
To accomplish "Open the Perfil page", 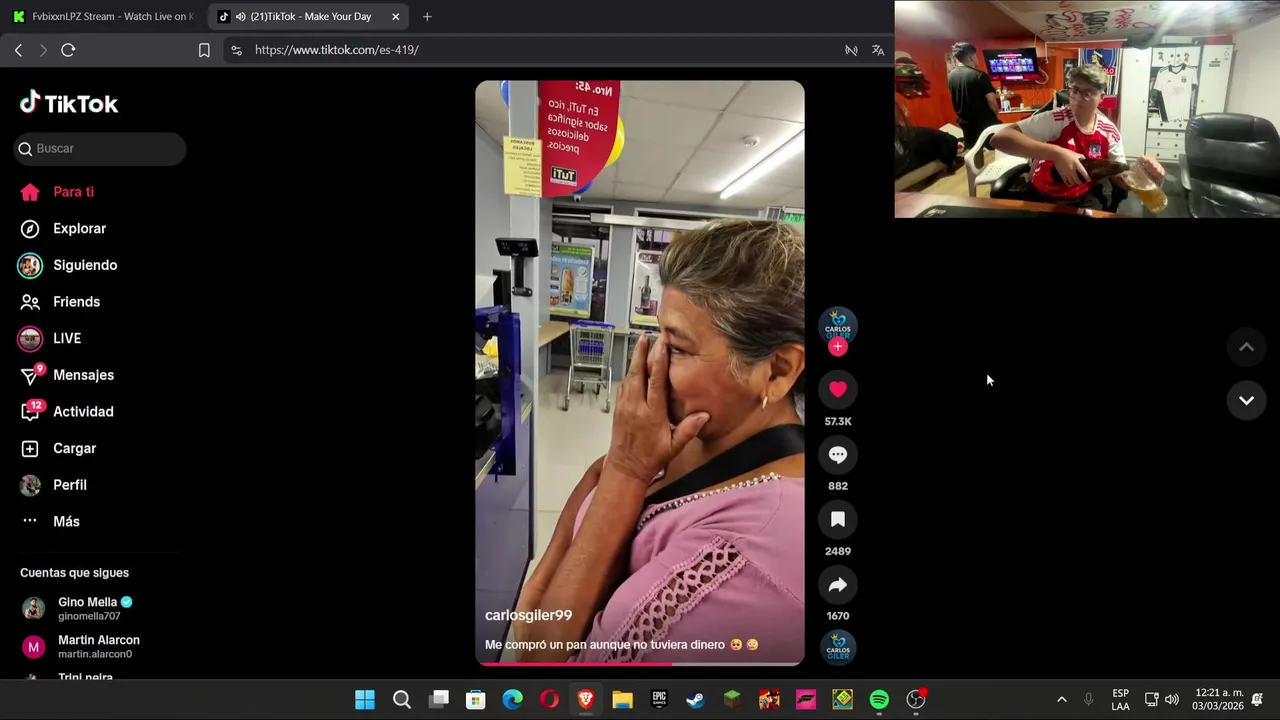I will pyautogui.click(x=53, y=485).
